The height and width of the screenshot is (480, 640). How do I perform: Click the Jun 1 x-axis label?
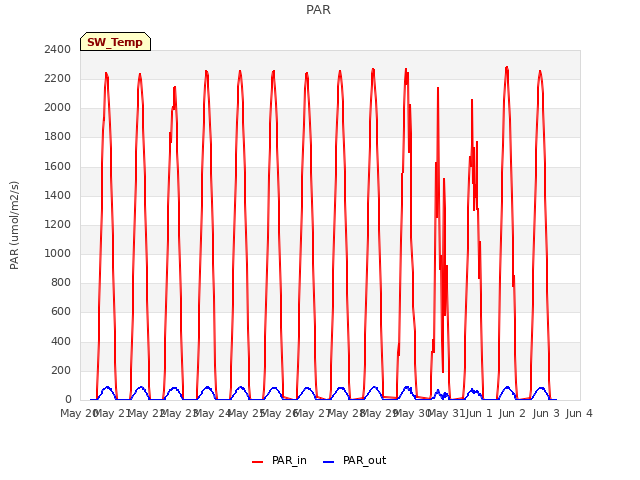[479, 413]
